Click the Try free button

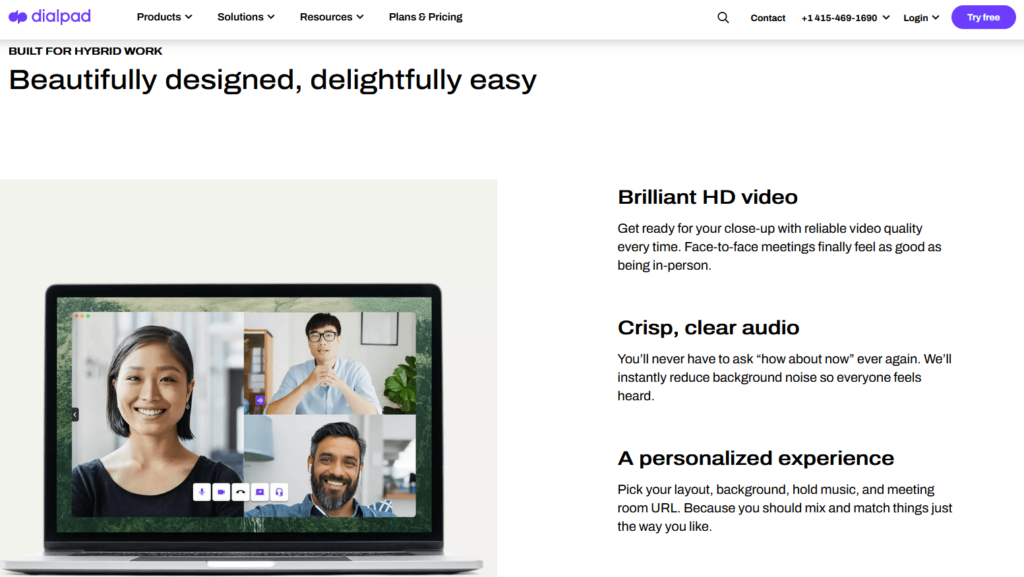pos(983,17)
